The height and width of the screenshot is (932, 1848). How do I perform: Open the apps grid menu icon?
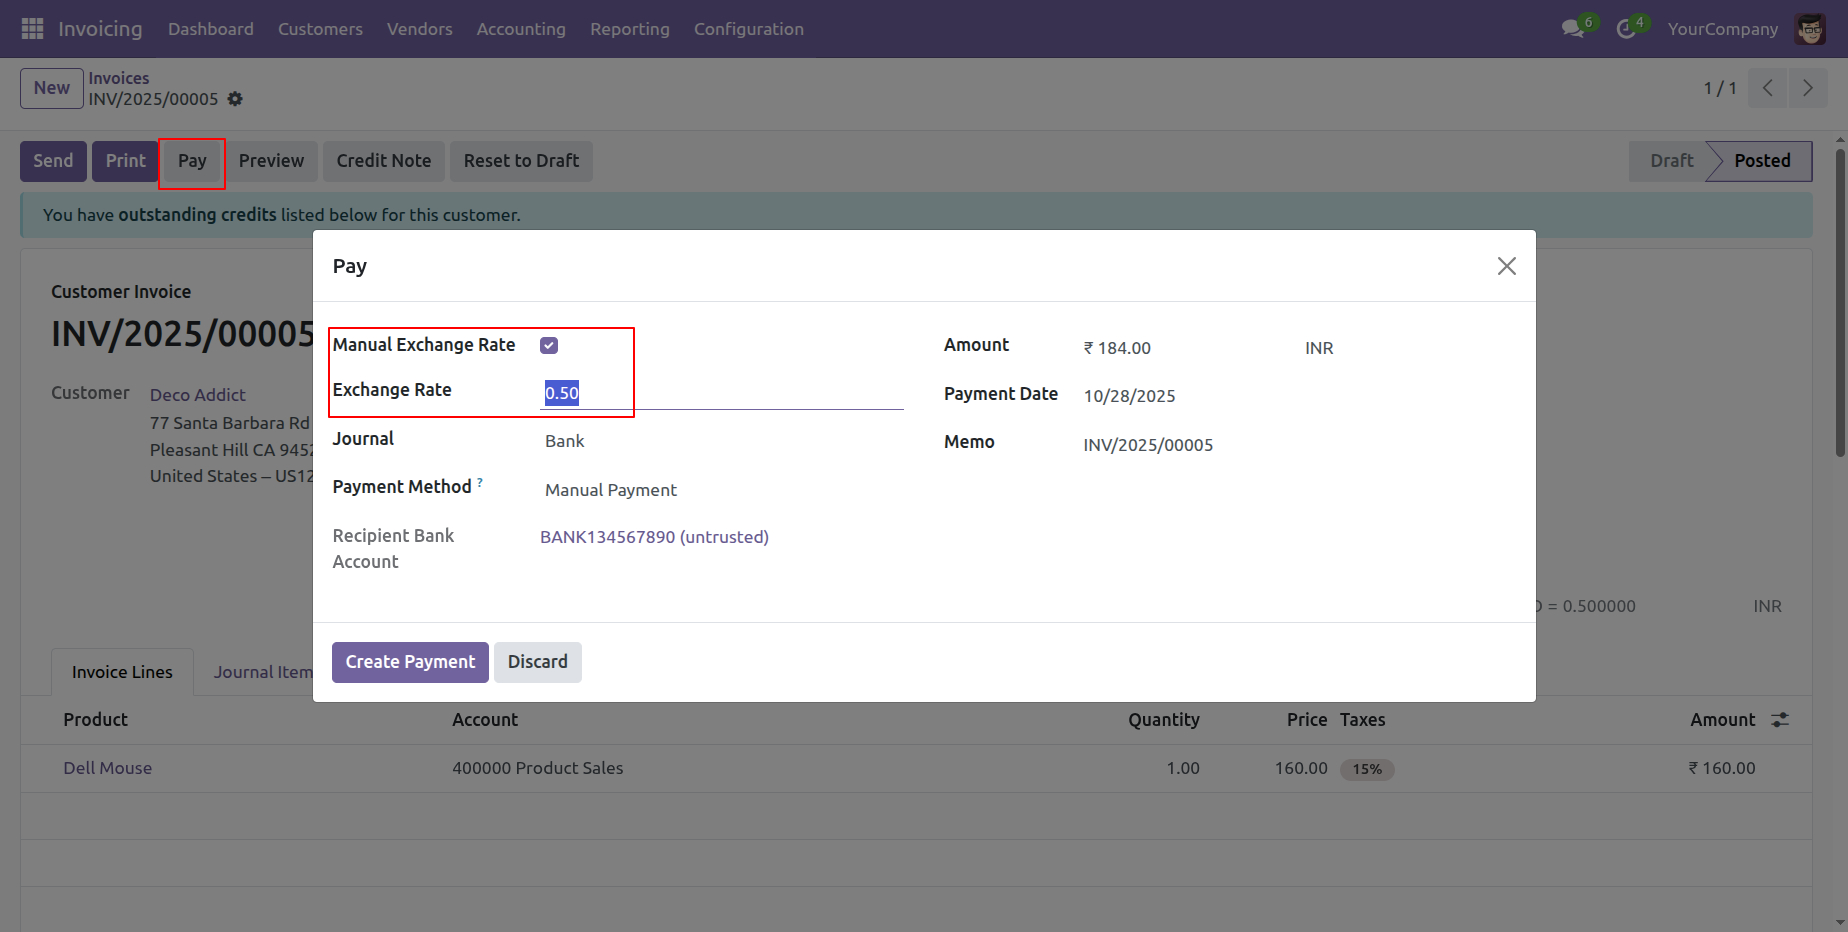pos(32,29)
